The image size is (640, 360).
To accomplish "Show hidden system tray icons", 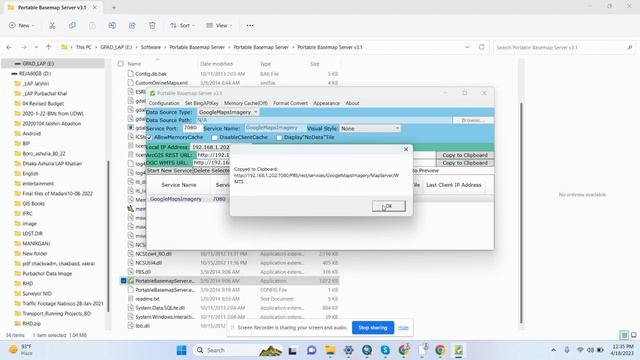I will 553,350.
